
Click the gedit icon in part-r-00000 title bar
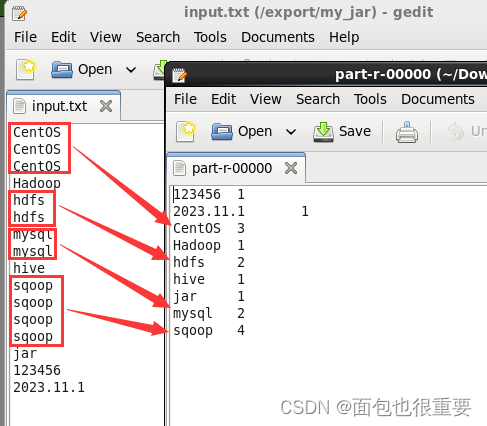(x=179, y=75)
